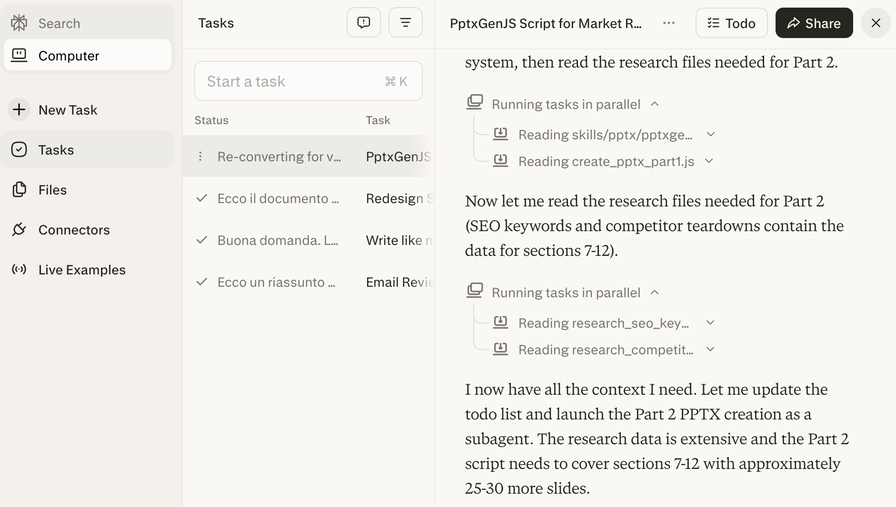Open Files section in sidebar
This screenshot has height=507, width=896.
point(52,190)
